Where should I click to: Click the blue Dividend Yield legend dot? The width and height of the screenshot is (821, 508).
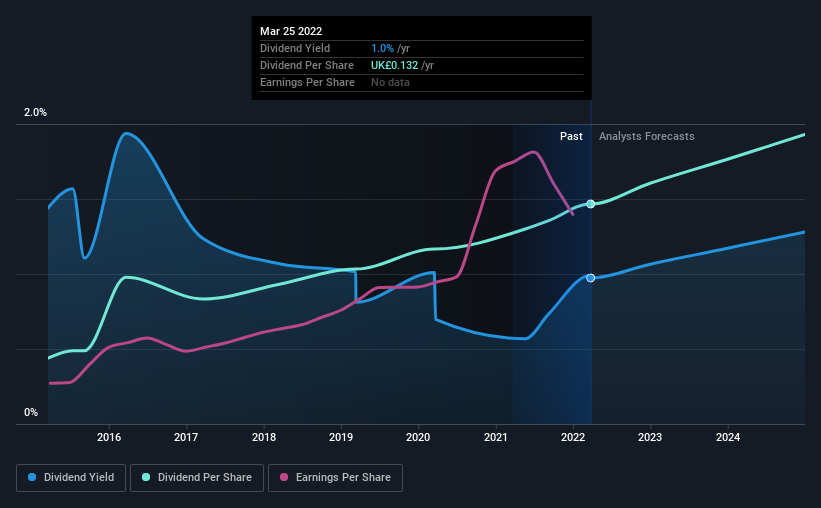(32, 477)
